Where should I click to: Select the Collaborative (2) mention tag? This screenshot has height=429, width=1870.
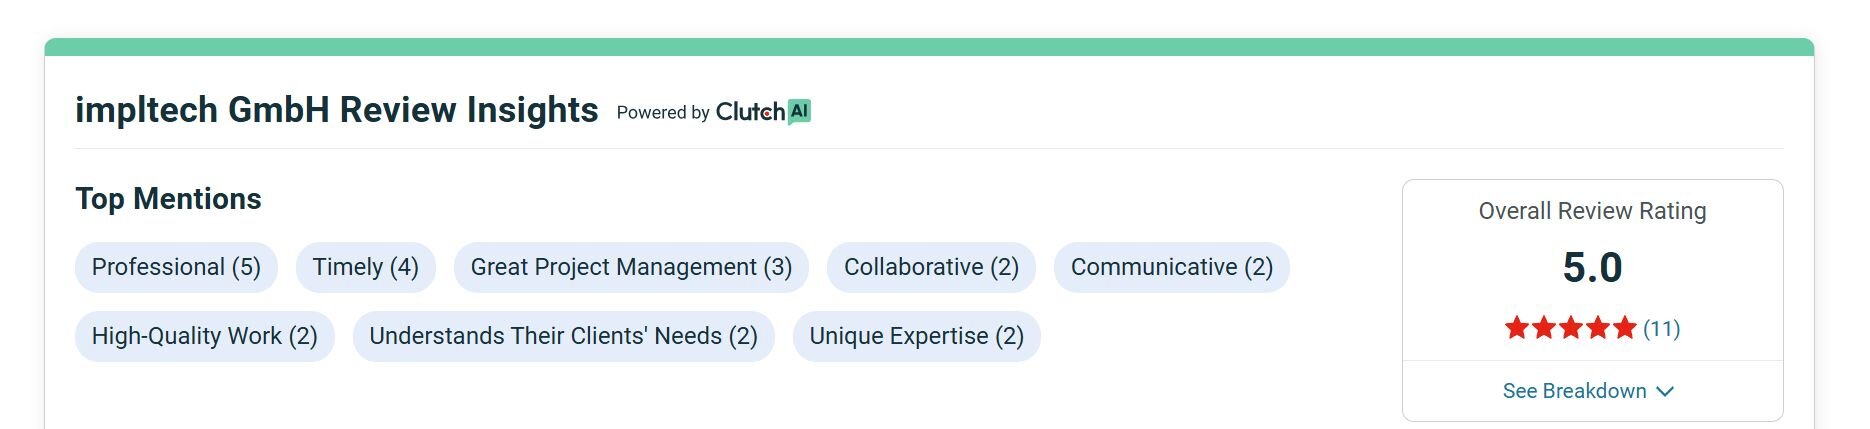point(931,267)
